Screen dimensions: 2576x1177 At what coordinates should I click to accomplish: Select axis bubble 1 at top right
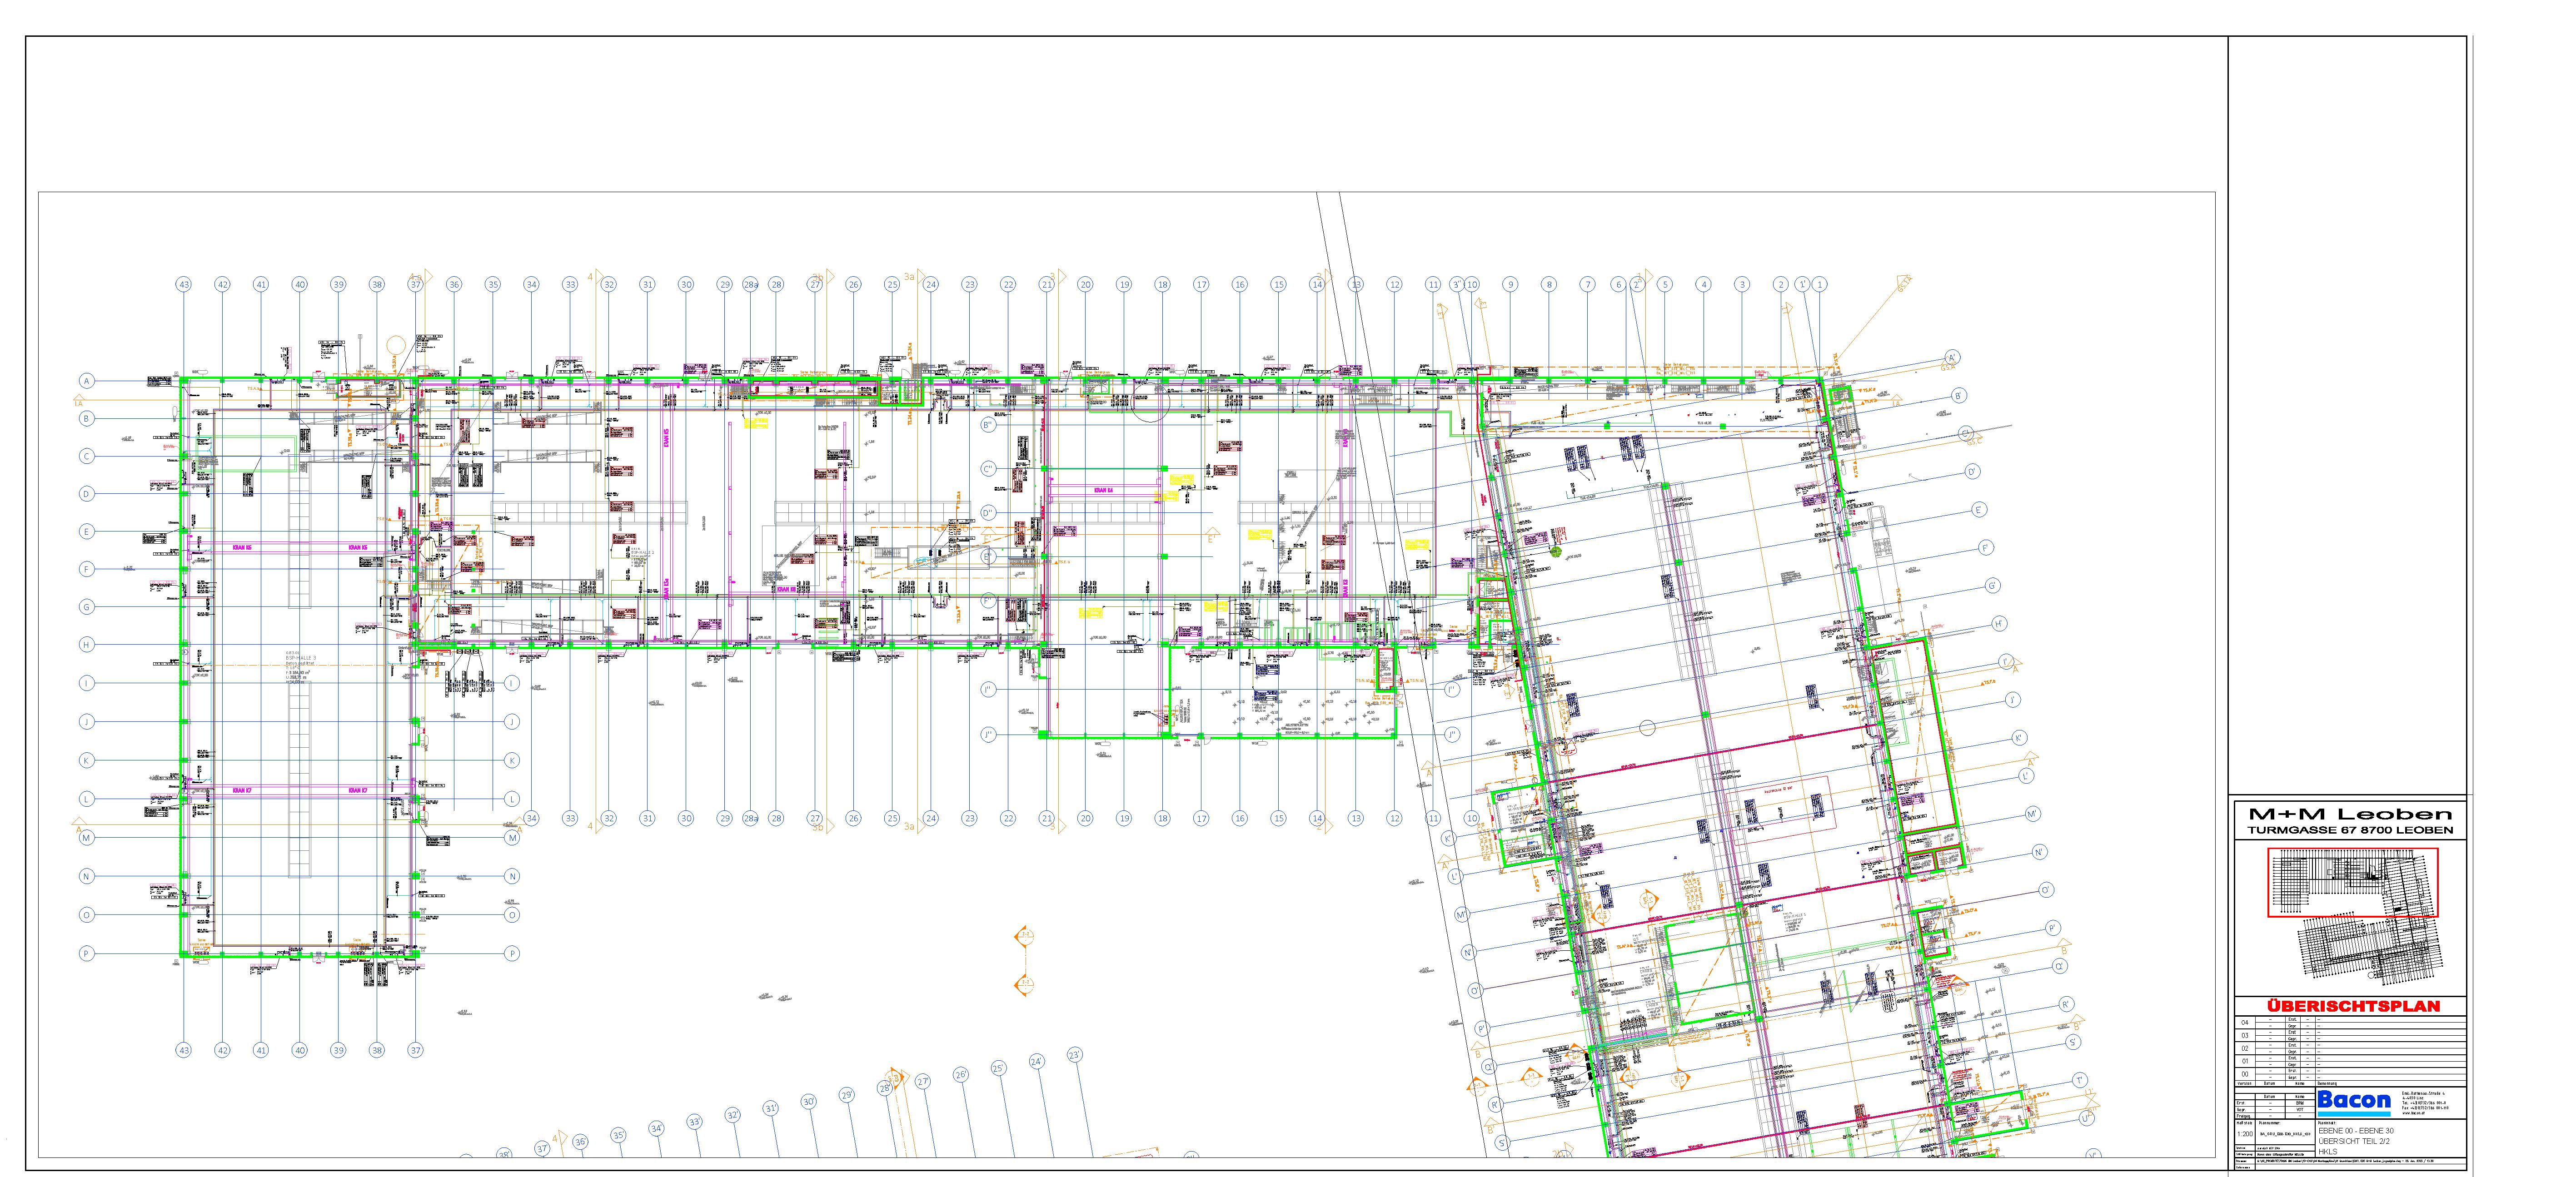coord(1820,285)
